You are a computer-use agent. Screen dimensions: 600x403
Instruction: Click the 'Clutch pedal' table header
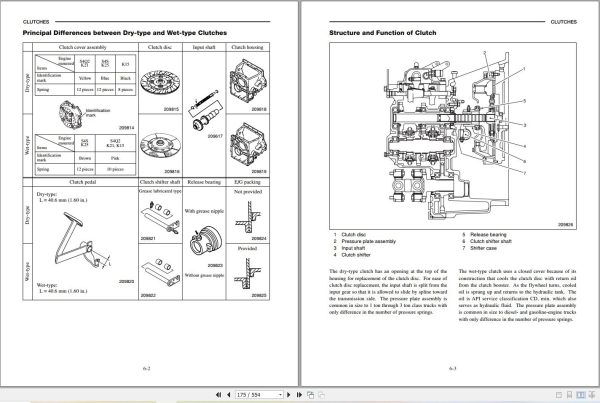(x=83, y=182)
